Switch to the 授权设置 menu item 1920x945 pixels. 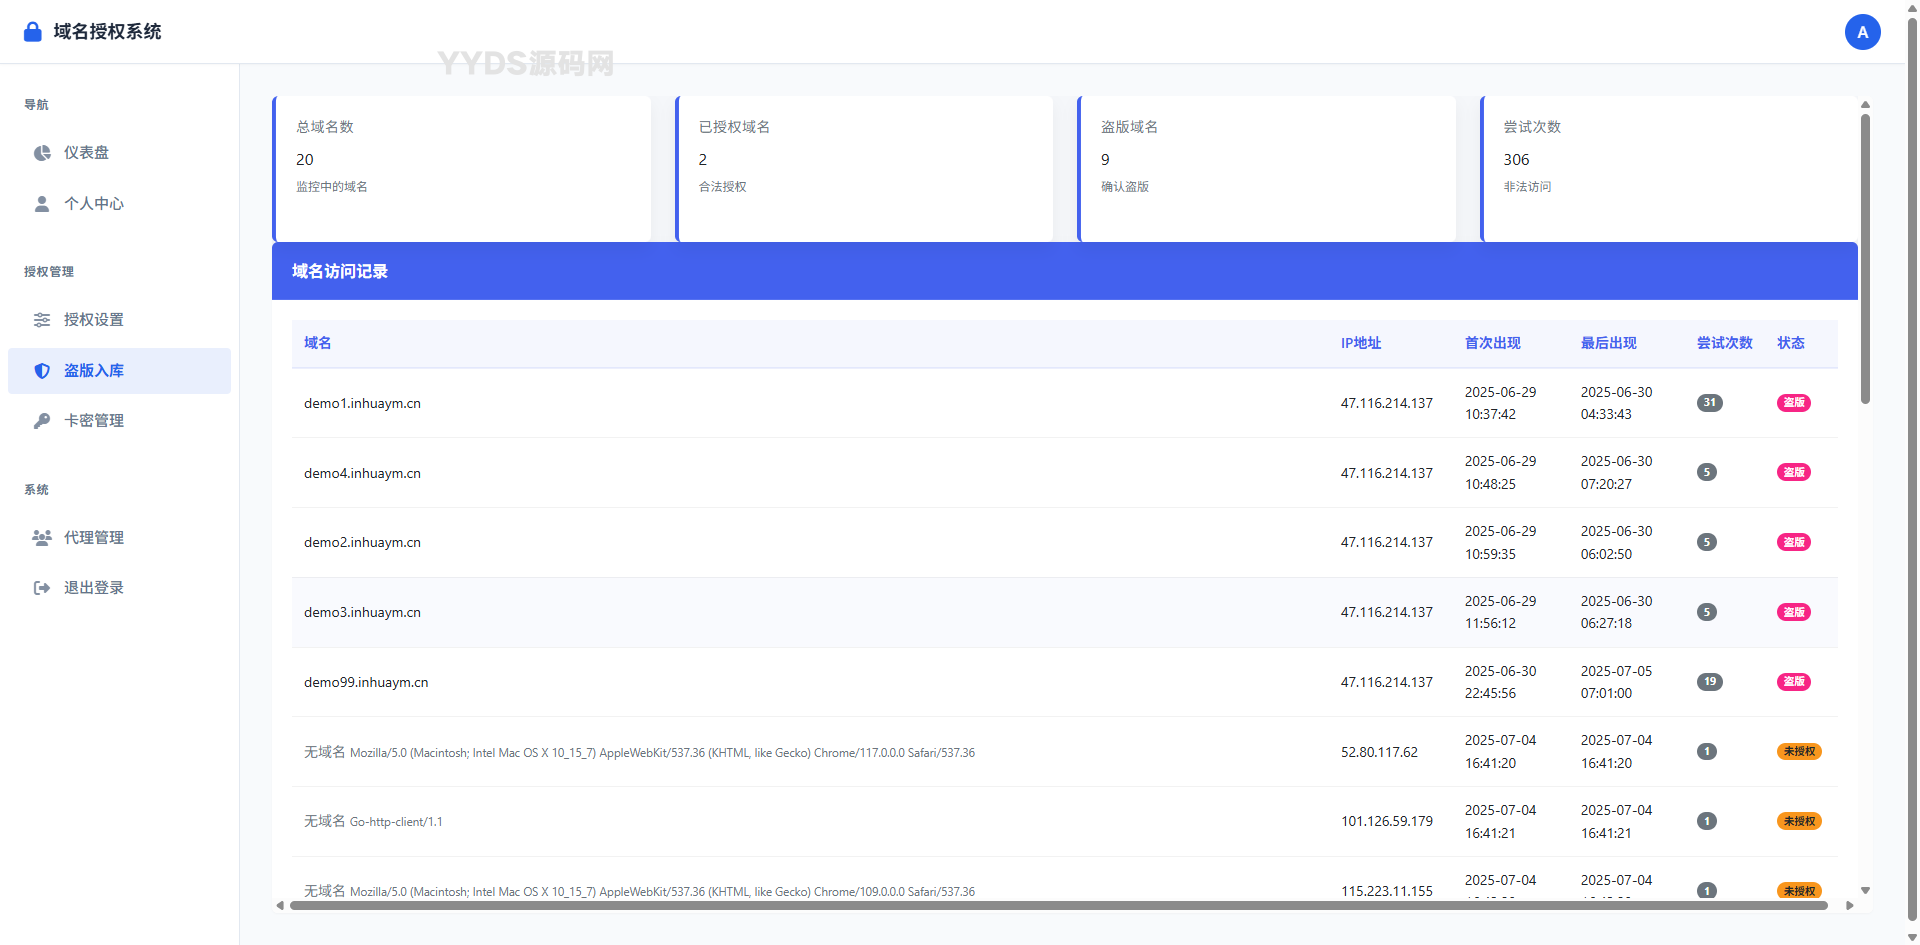(95, 319)
